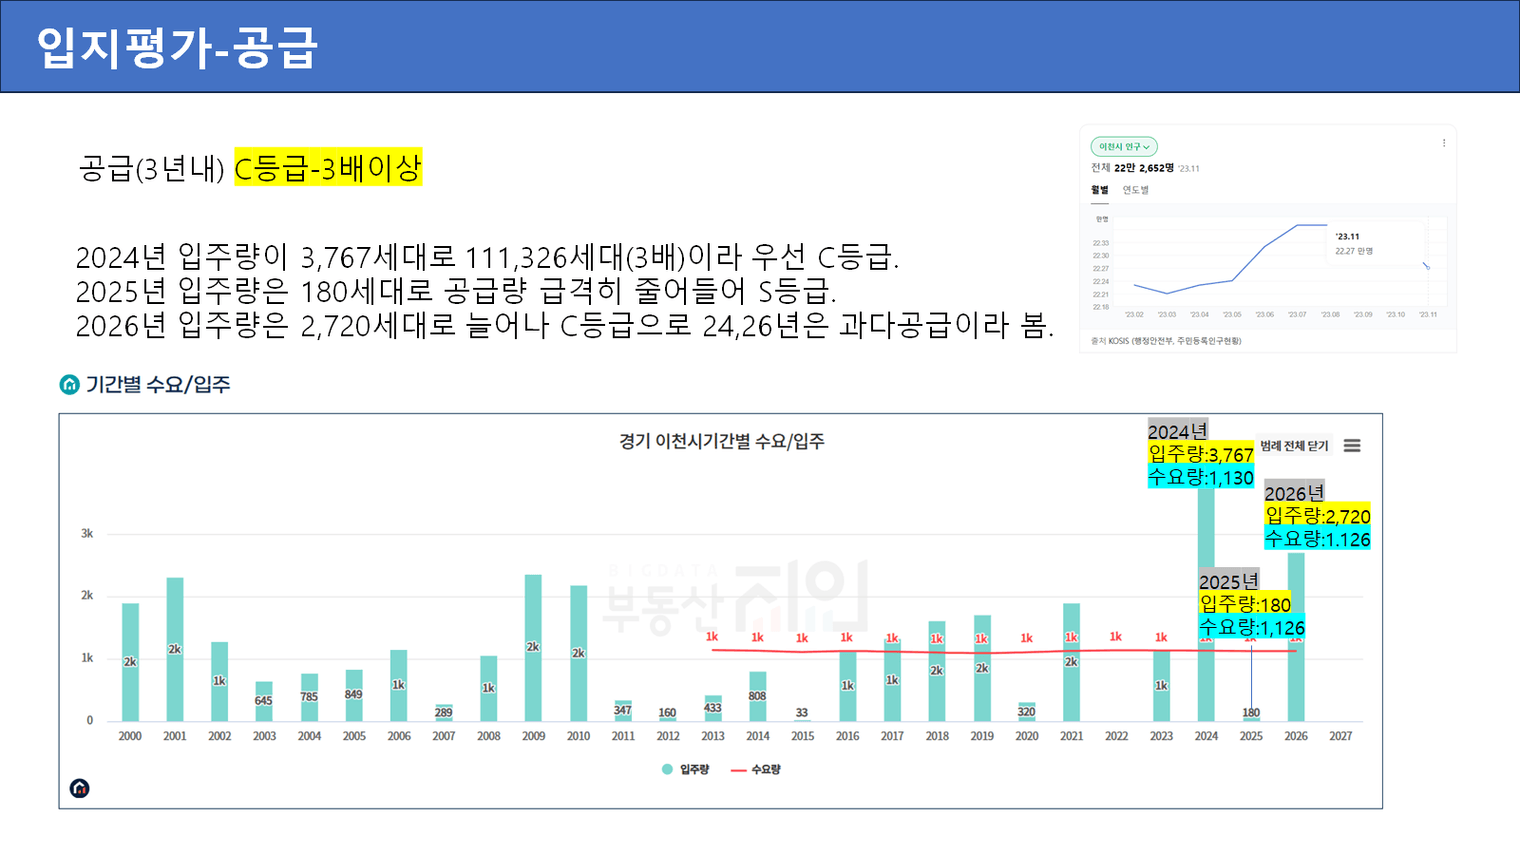Switch to the 연도별 tab
Image resolution: width=1520 pixels, height=855 pixels.
[1135, 190]
